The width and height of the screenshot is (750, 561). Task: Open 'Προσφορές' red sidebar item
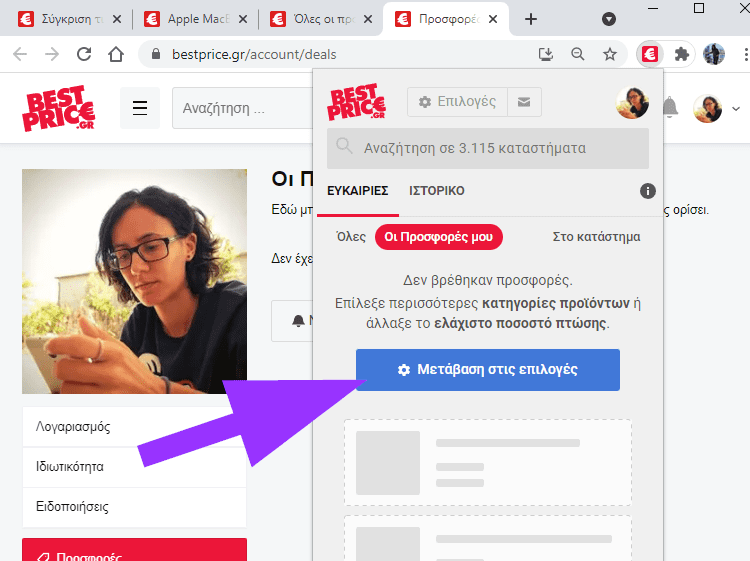point(134,550)
